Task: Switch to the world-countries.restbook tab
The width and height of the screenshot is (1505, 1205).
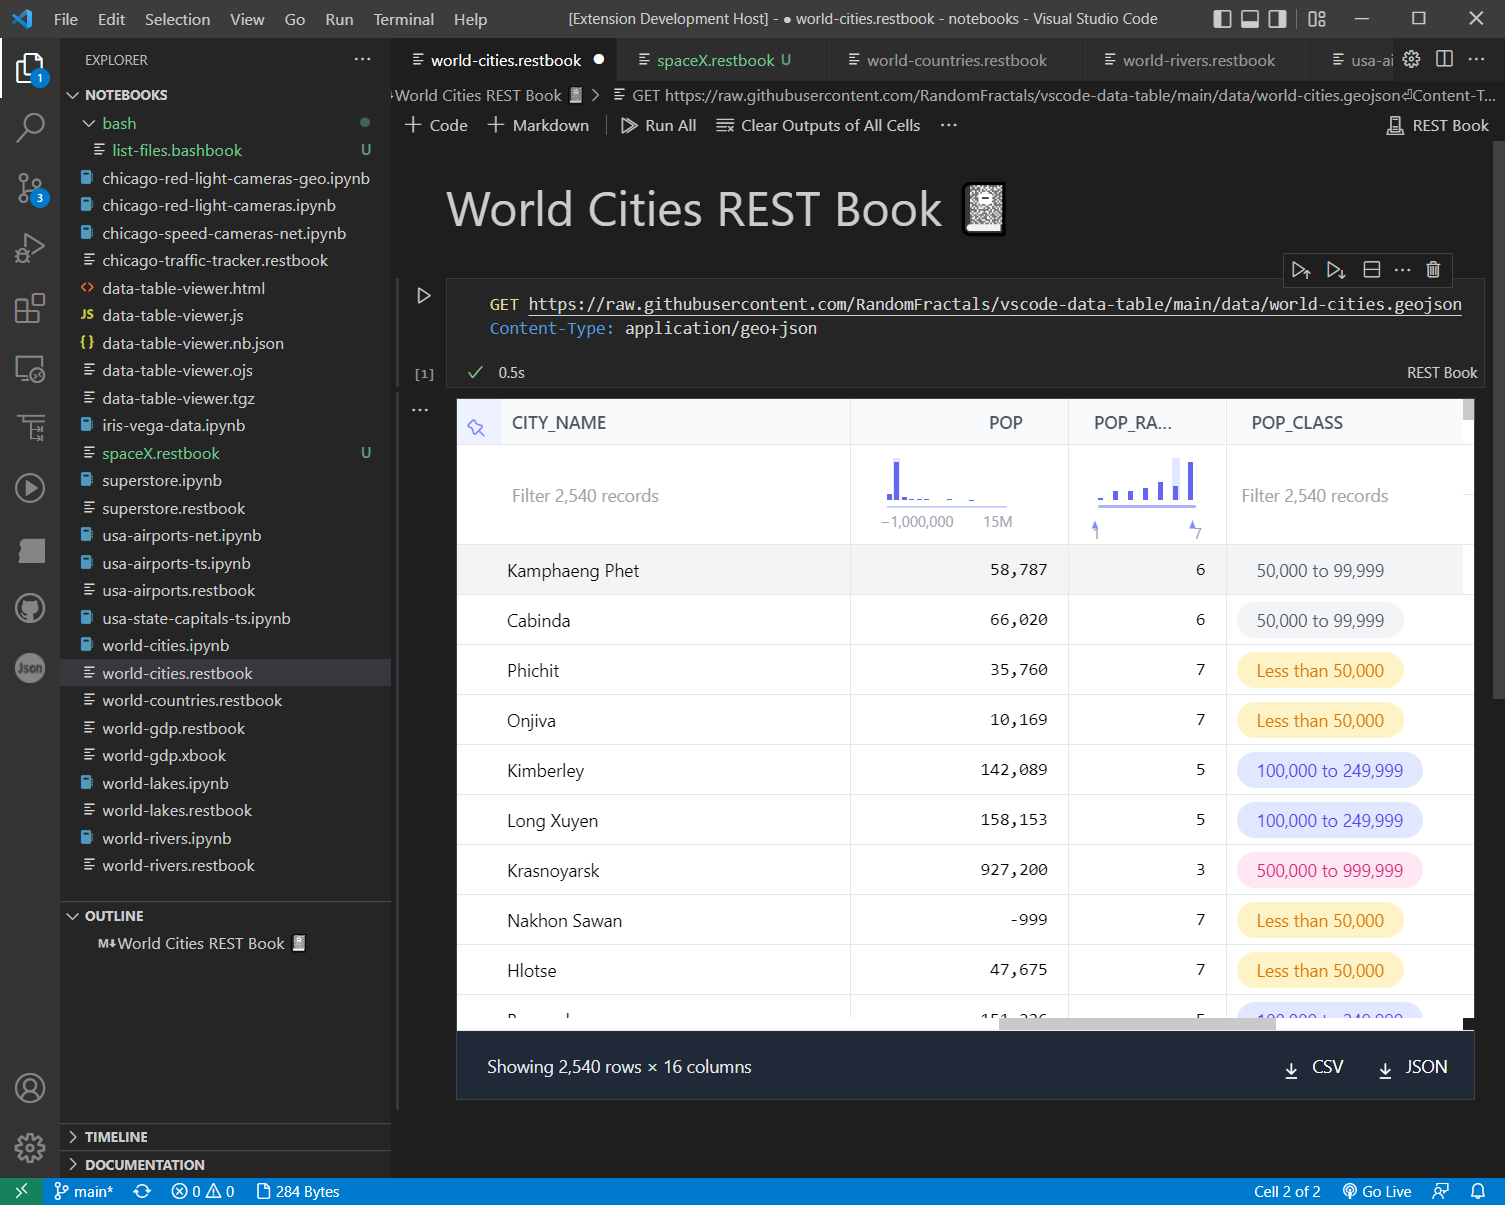Action: [x=957, y=60]
